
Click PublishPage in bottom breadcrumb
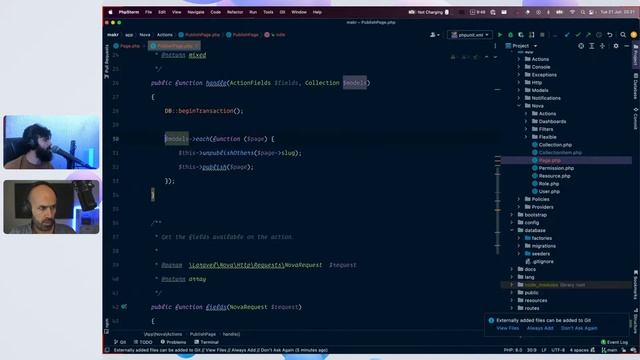203,334
